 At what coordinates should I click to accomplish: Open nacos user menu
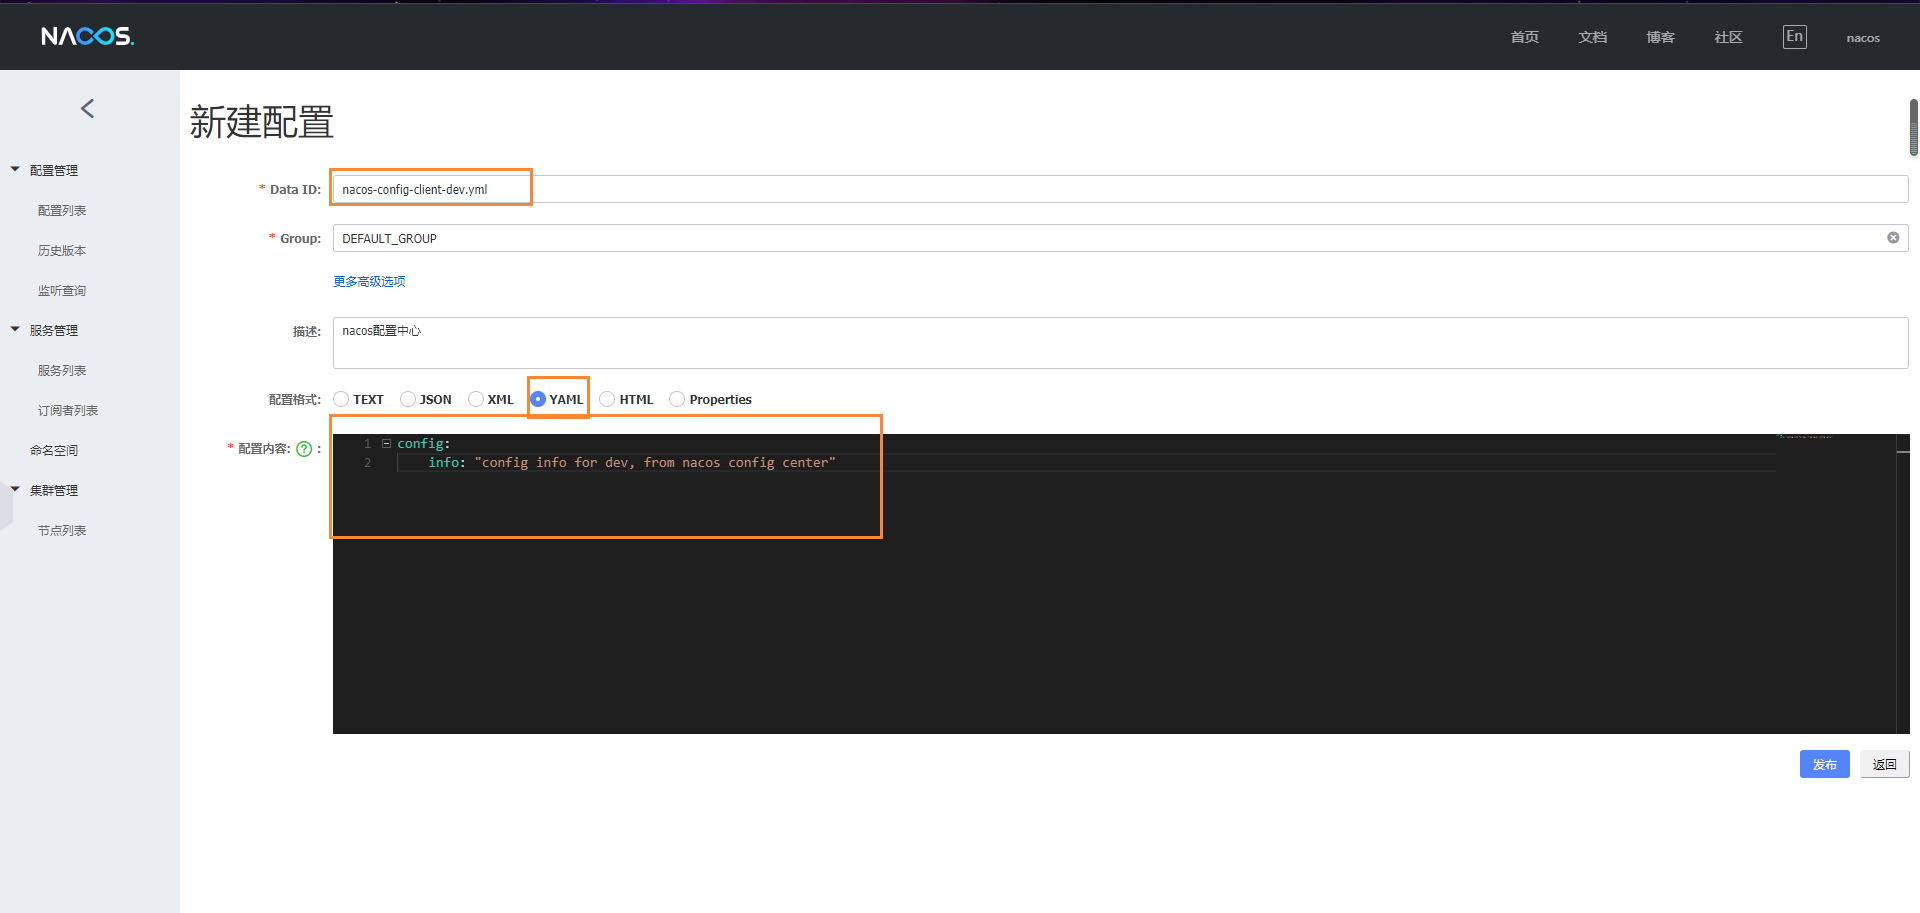tap(1863, 38)
